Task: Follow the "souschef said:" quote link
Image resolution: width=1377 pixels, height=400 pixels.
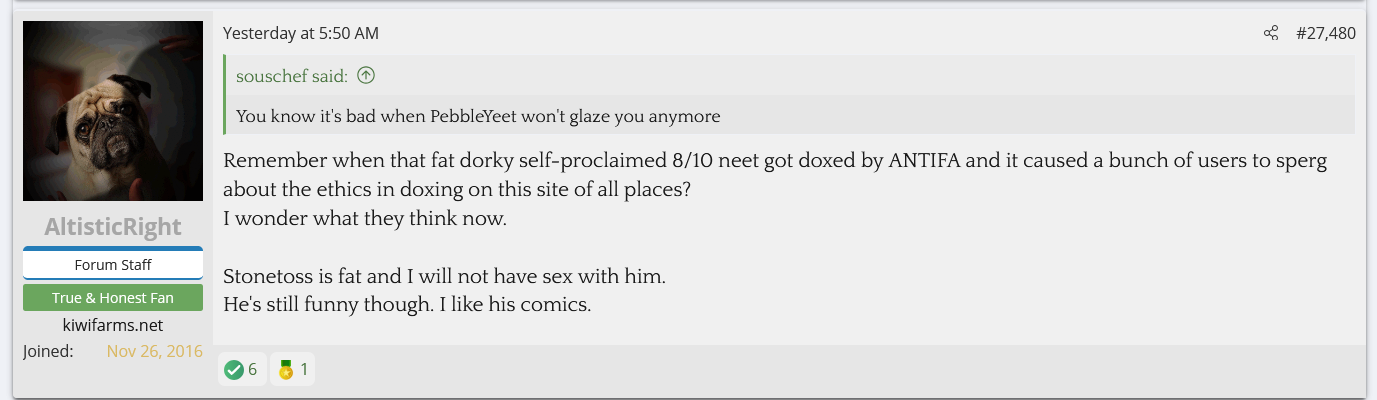Action: (292, 76)
